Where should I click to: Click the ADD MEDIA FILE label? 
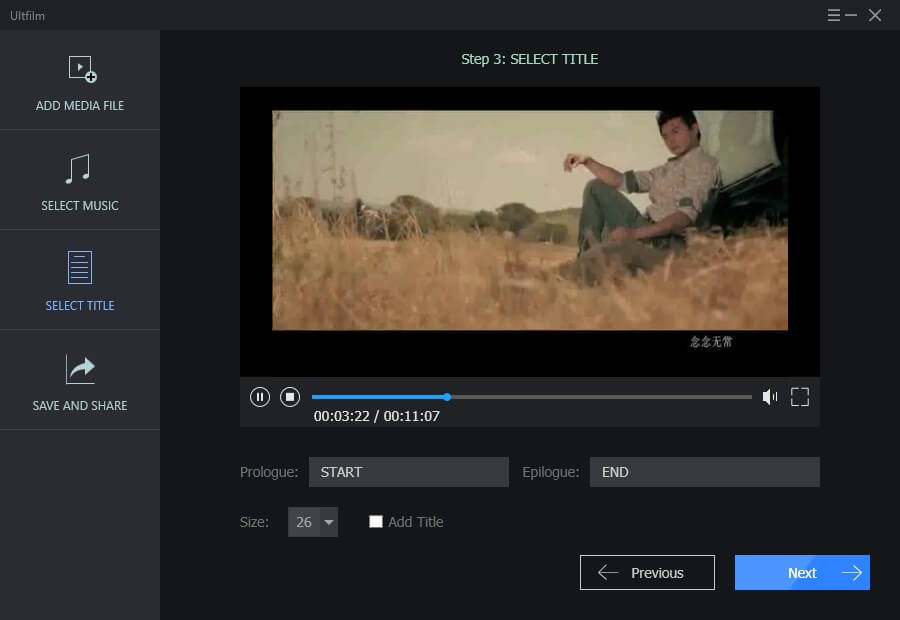click(80, 106)
